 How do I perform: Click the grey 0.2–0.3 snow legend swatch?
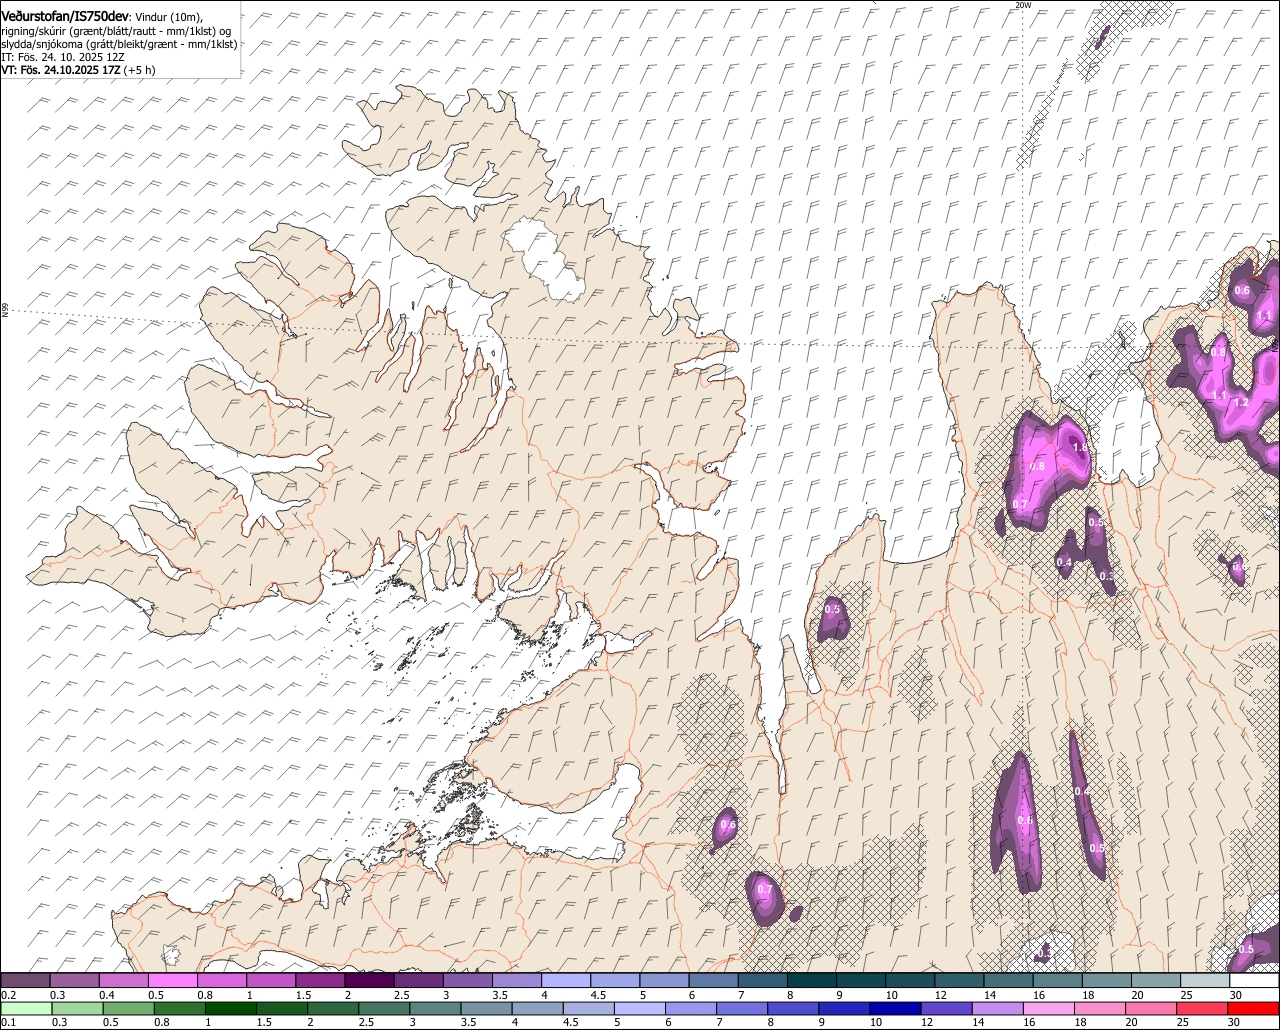(25, 980)
